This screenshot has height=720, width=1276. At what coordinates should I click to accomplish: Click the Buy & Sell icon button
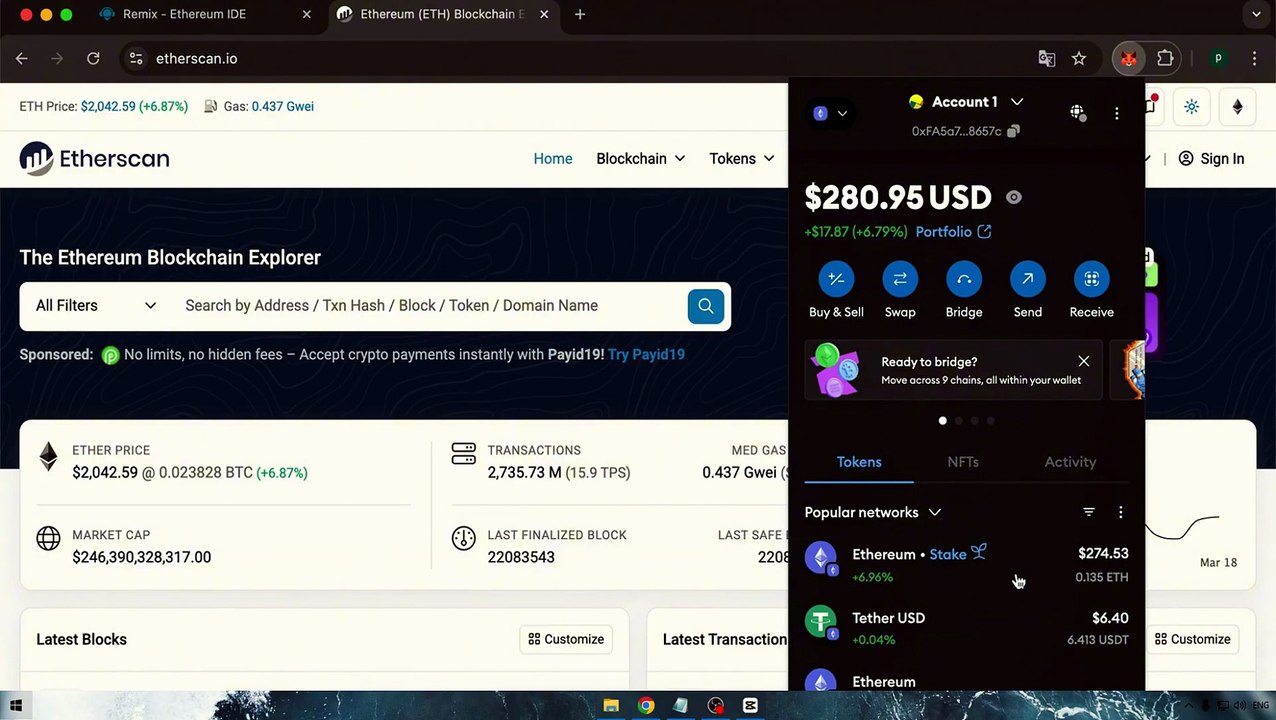click(x=836, y=279)
